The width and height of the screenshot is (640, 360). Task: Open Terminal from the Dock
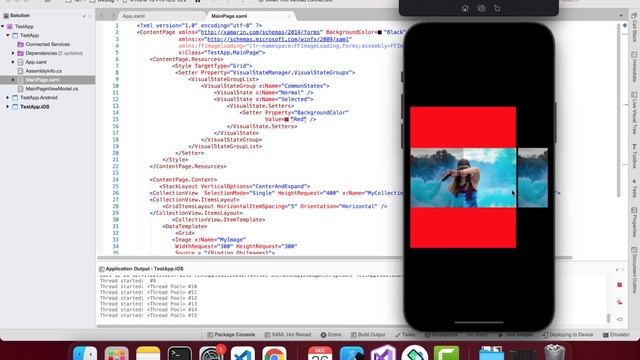point(180,353)
